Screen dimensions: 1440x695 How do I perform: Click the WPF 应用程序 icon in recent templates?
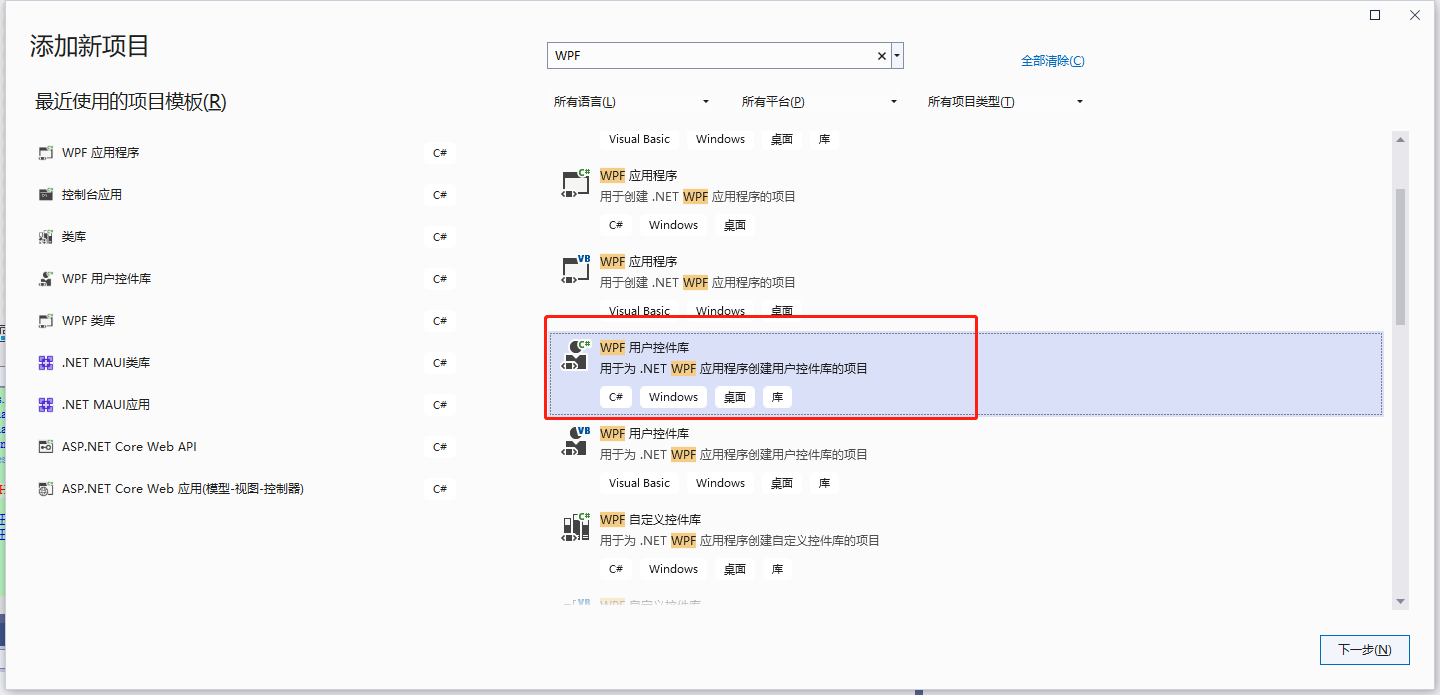pyautogui.click(x=45, y=153)
